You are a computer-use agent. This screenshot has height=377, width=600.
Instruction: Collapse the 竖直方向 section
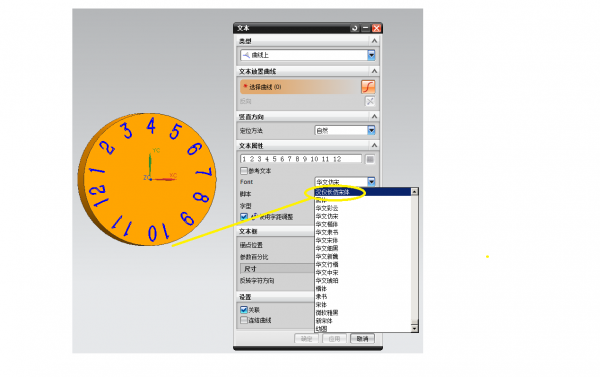click(374, 116)
